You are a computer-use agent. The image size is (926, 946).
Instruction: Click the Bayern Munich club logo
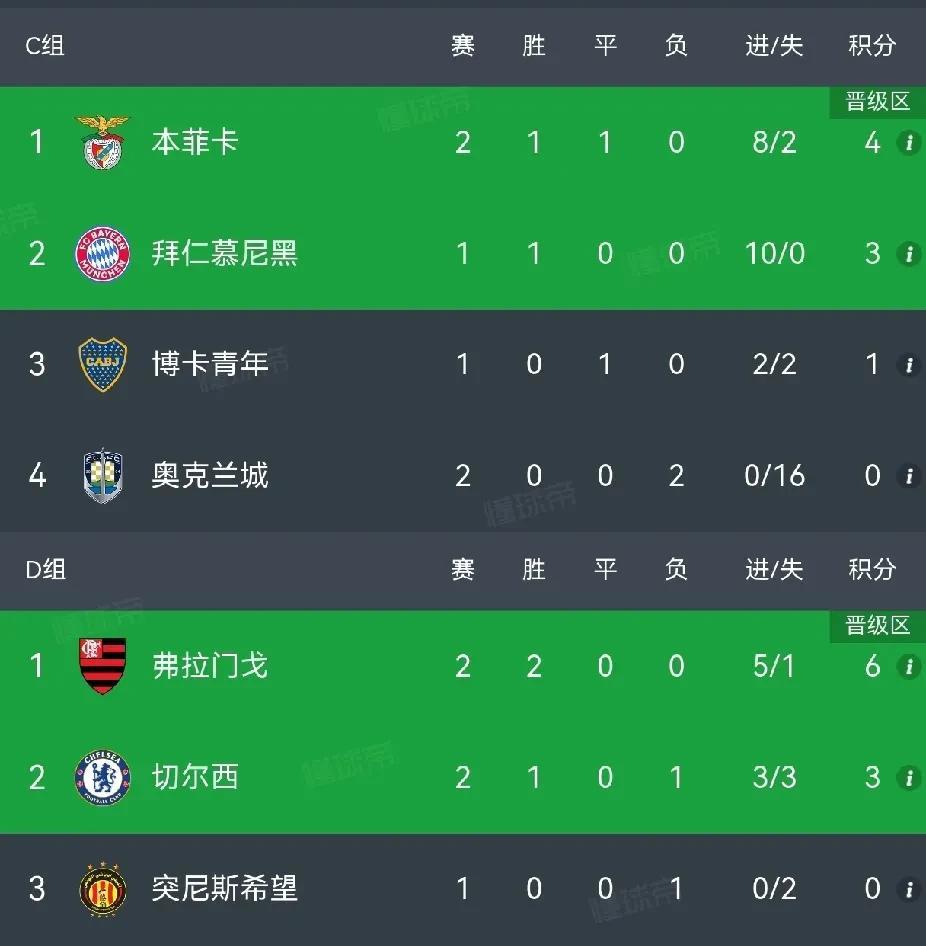tap(103, 253)
